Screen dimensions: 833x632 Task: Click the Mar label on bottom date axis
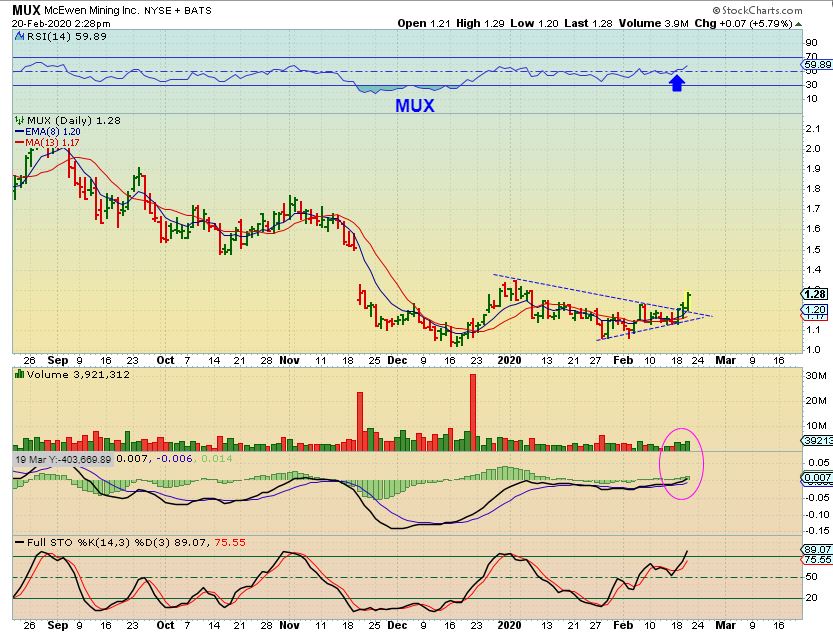[725, 625]
